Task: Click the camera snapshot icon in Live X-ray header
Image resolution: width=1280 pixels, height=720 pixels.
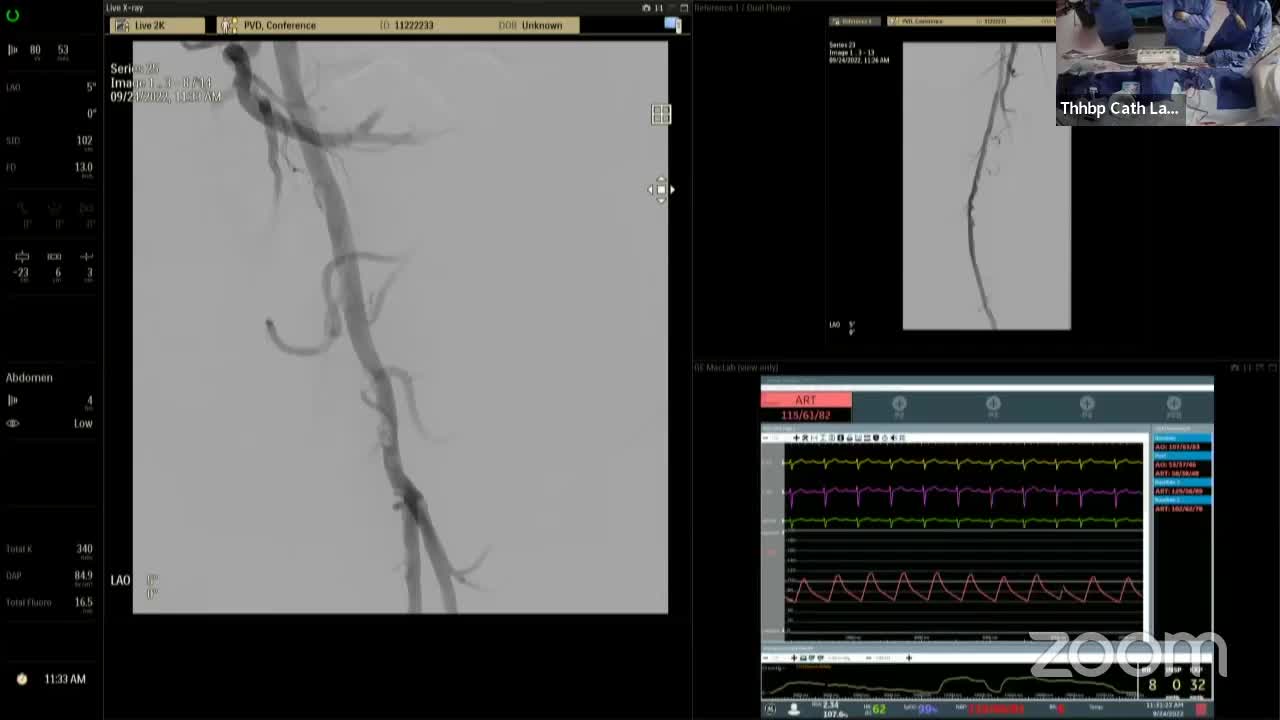Action: coord(646,8)
